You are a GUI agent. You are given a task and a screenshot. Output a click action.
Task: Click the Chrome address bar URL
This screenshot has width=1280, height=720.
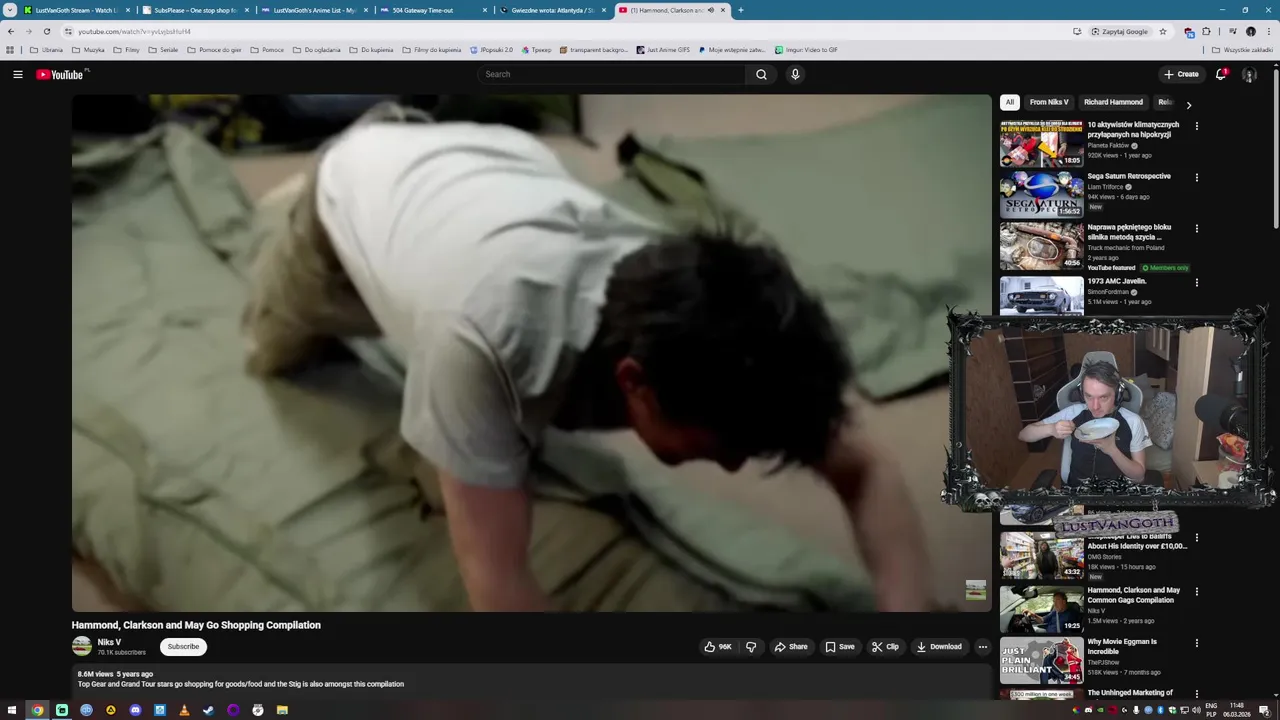134,31
